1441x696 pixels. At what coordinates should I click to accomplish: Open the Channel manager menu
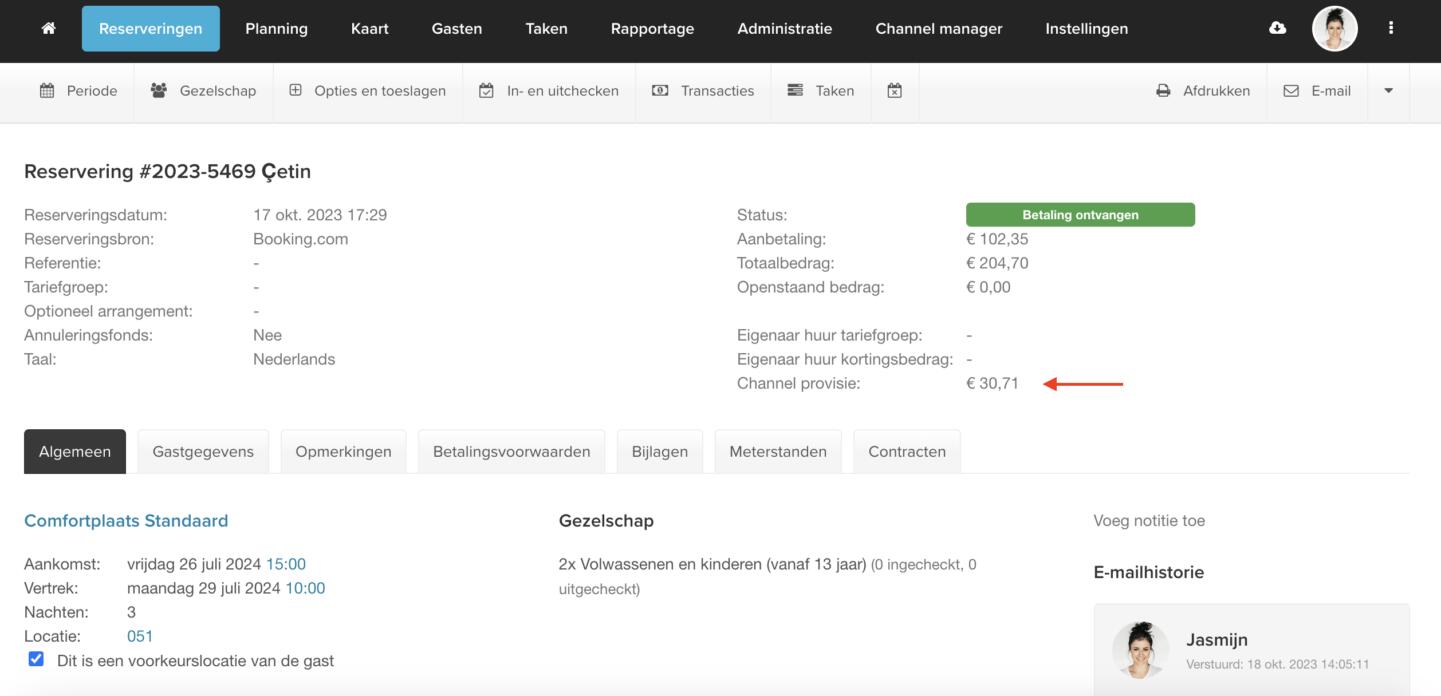click(x=938, y=28)
